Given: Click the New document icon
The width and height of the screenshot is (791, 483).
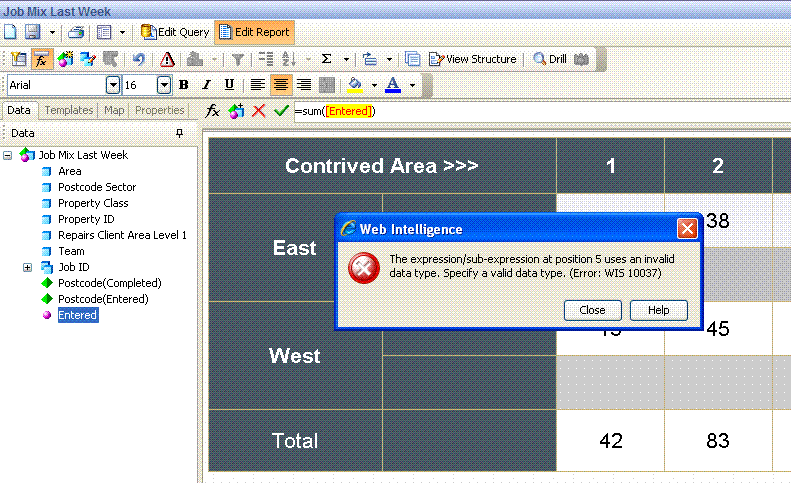Looking at the screenshot, I should click(11, 32).
